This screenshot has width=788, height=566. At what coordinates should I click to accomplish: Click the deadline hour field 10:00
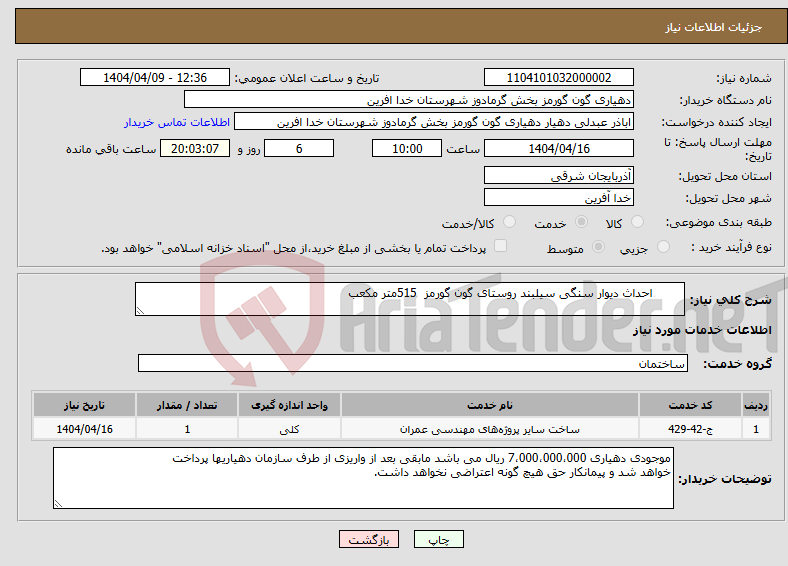click(407, 148)
